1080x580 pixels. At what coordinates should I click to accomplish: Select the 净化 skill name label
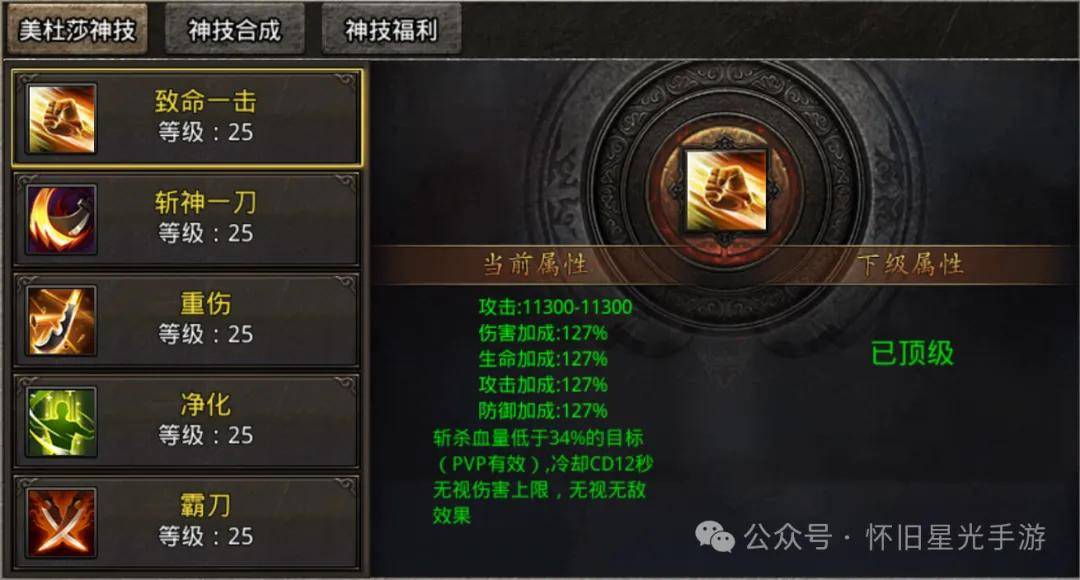(x=205, y=404)
